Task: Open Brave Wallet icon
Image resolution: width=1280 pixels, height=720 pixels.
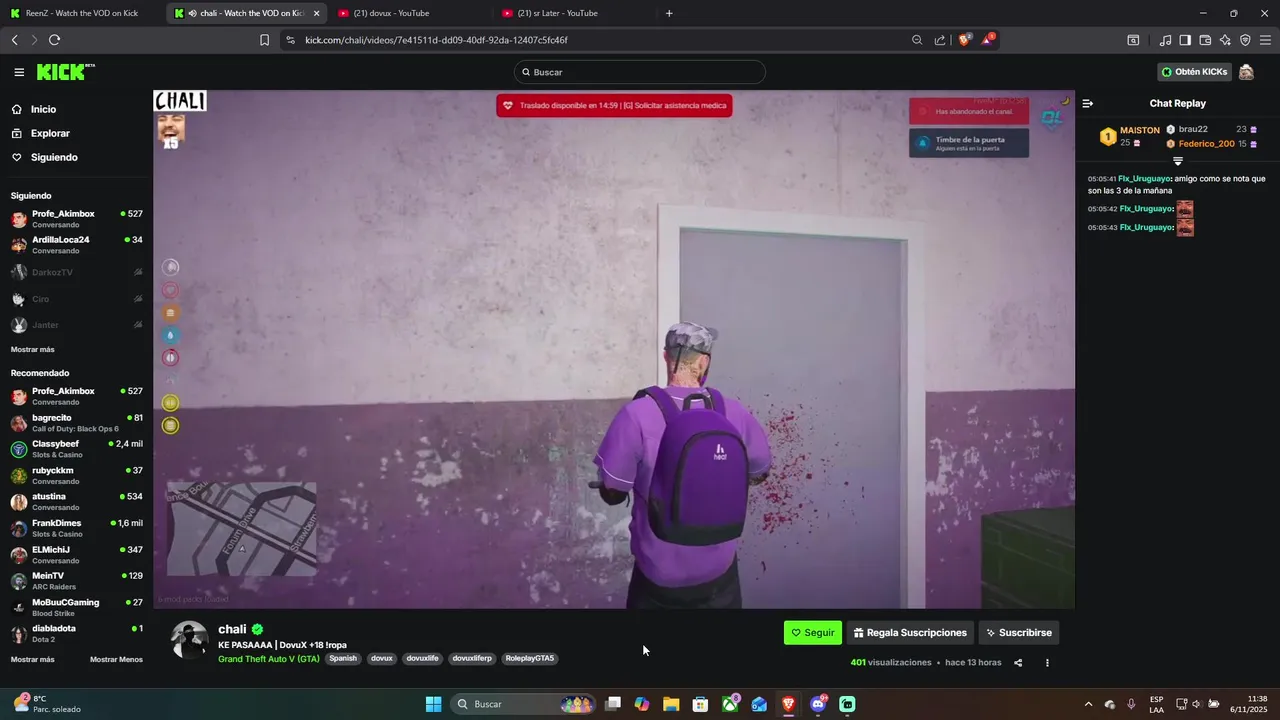Action: [x=1205, y=40]
